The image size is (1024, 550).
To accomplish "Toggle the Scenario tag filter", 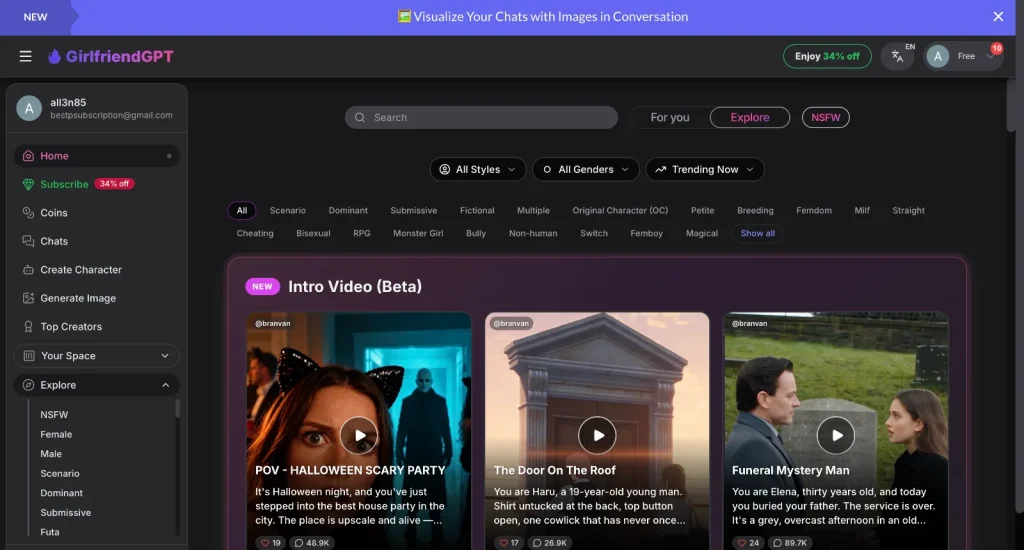I will point(287,210).
